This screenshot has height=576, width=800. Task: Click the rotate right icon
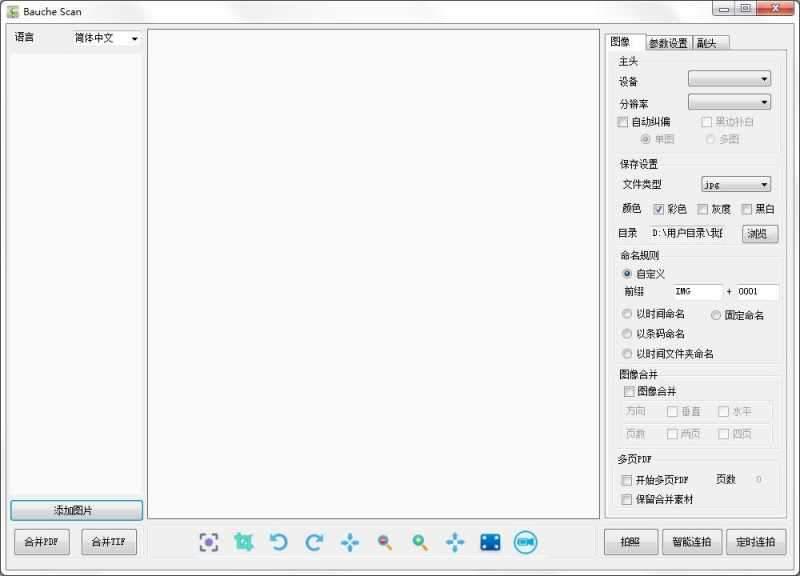(314, 541)
